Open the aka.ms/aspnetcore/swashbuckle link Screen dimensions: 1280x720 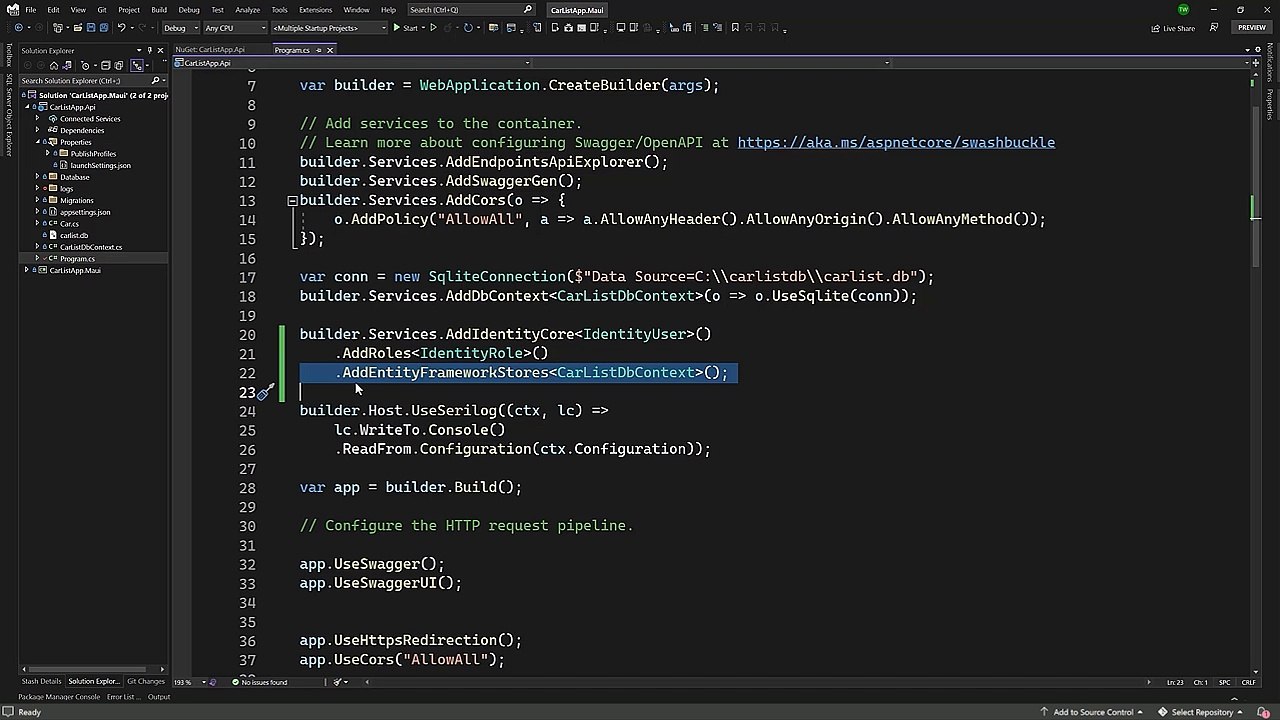(x=896, y=143)
